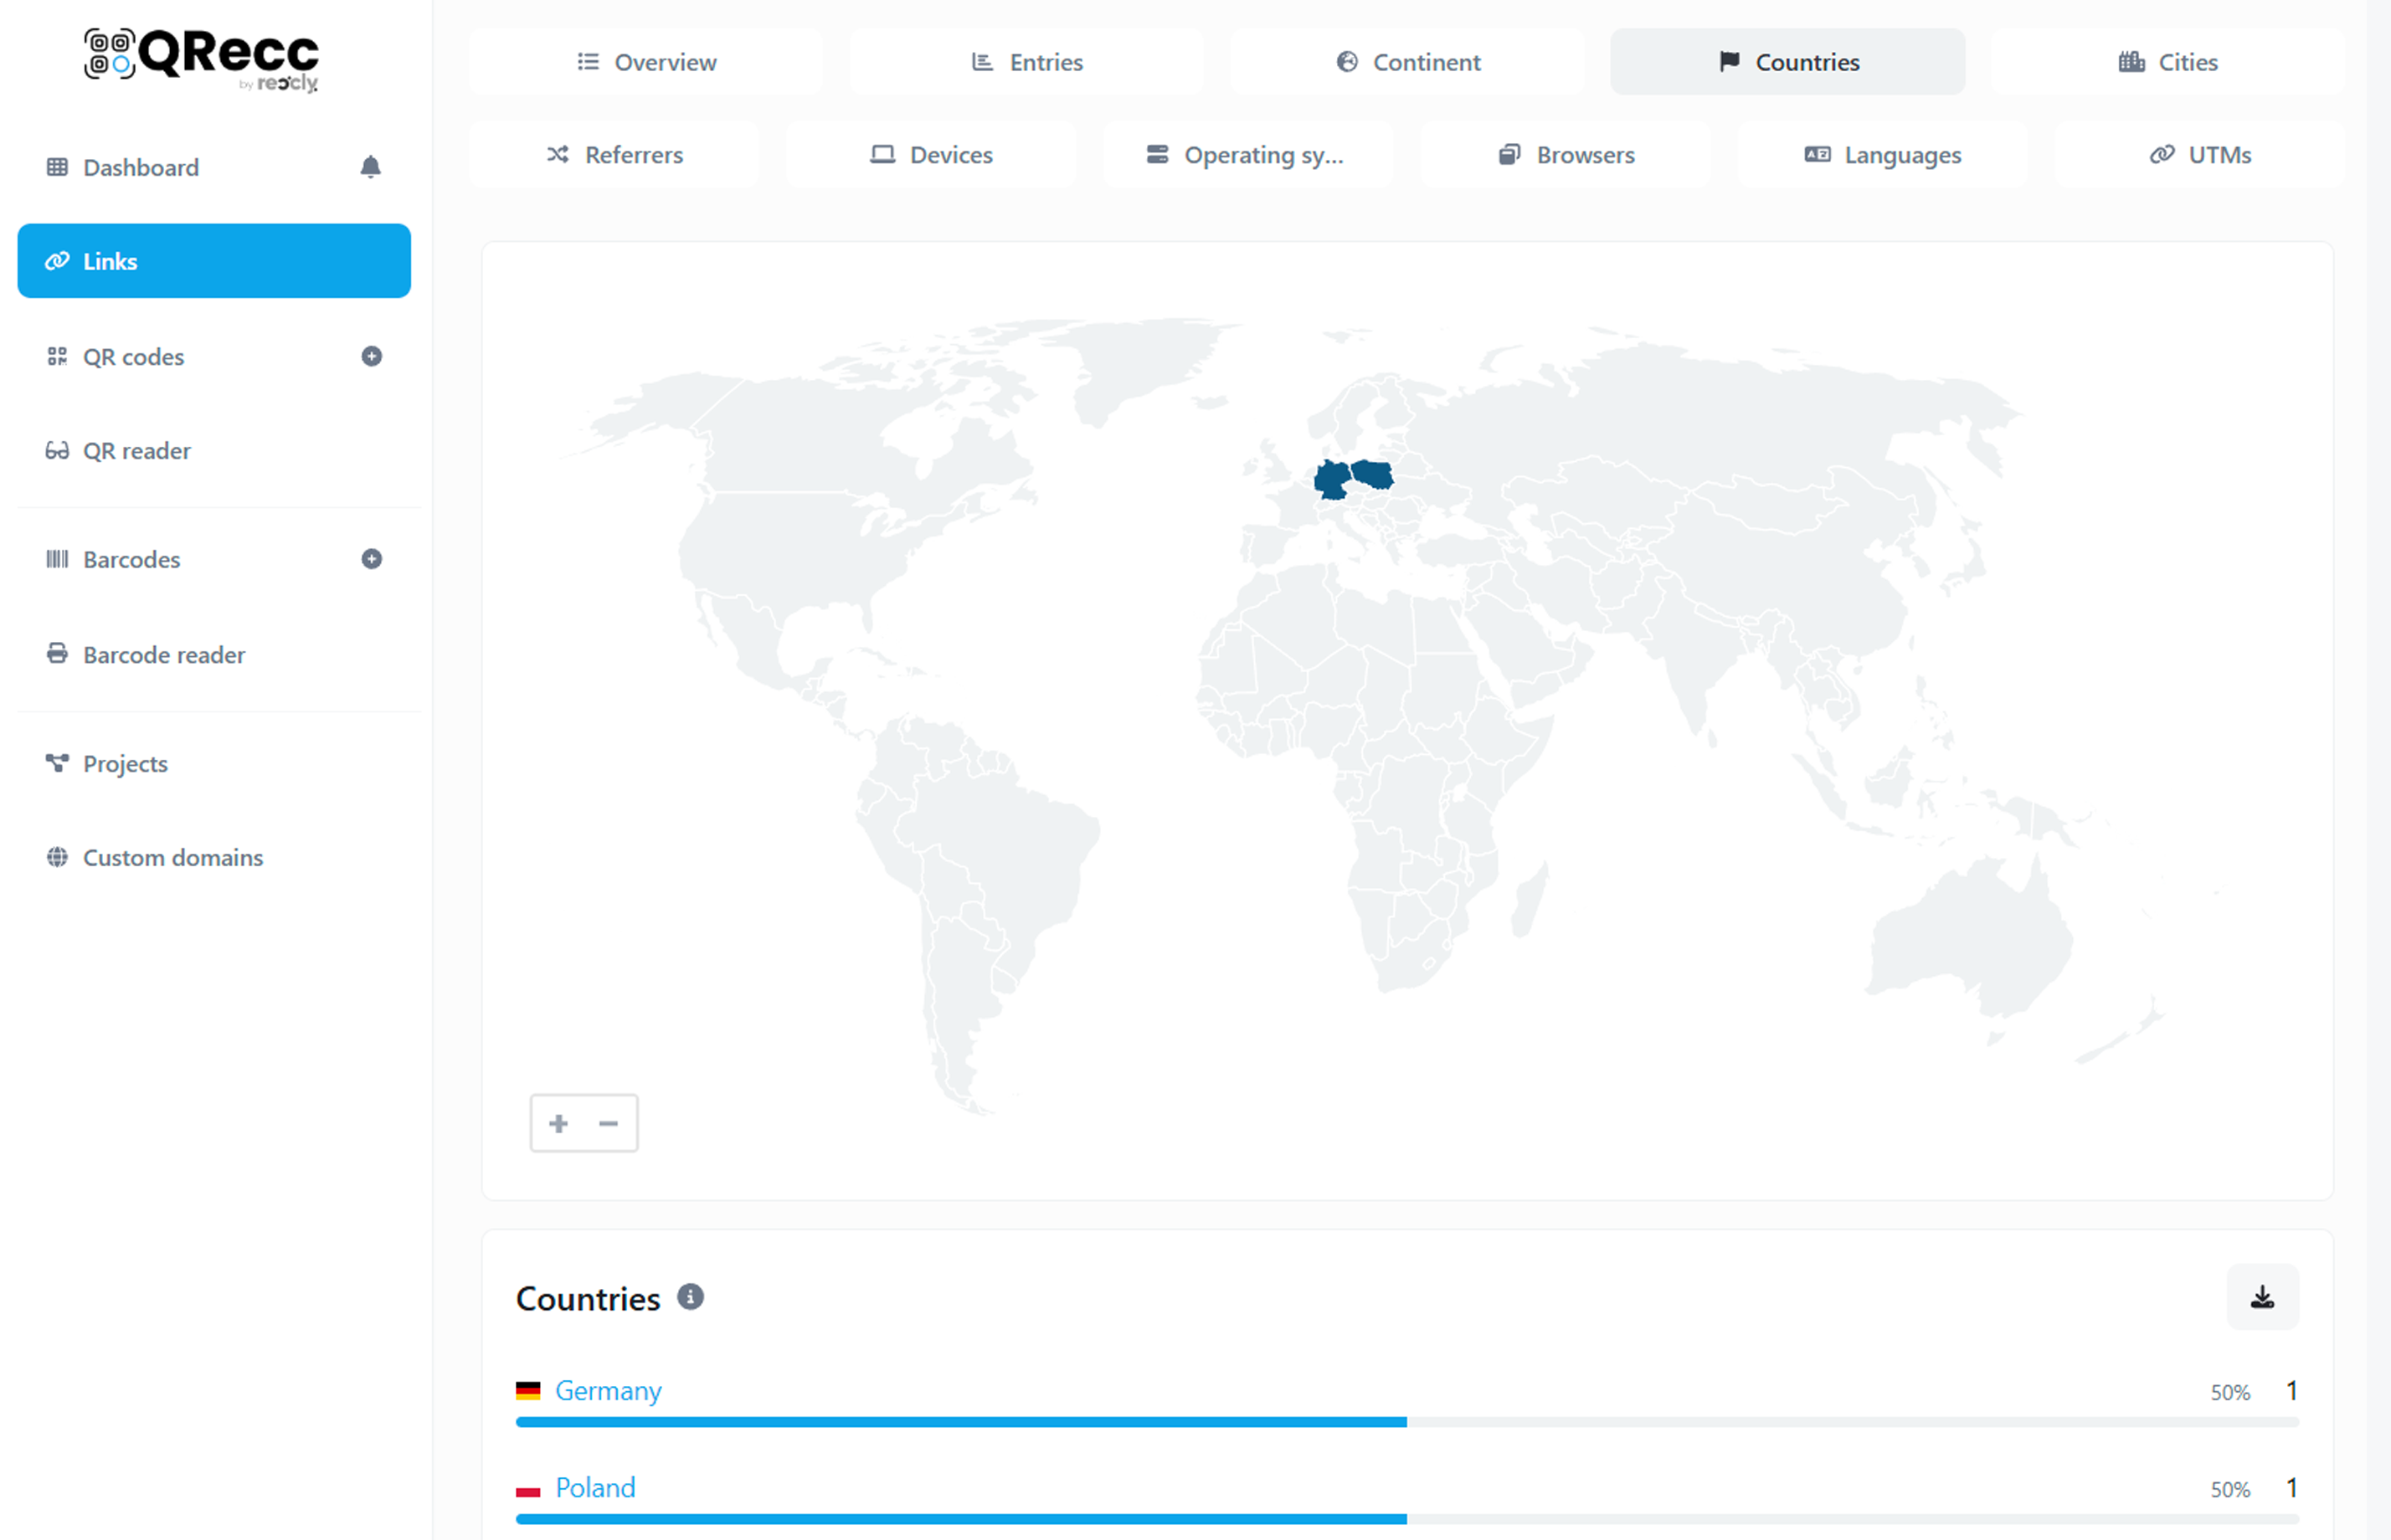Image resolution: width=2391 pixels, height=1540 pixels.
Task: Click Poland highlighted on the map
Action: click(x=1374, y=474)
